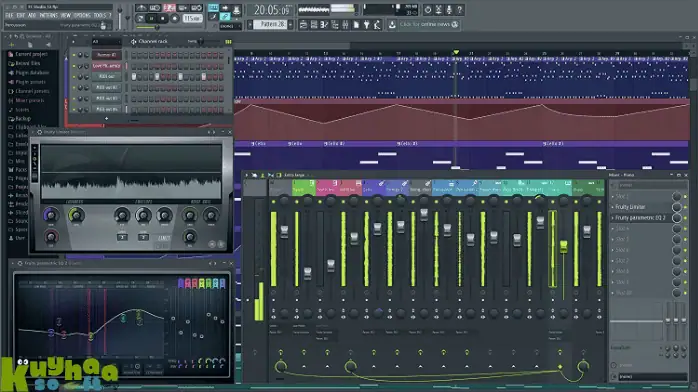
Task: Open the Mixer via toolbar icon
Action: tap(345, 24)
